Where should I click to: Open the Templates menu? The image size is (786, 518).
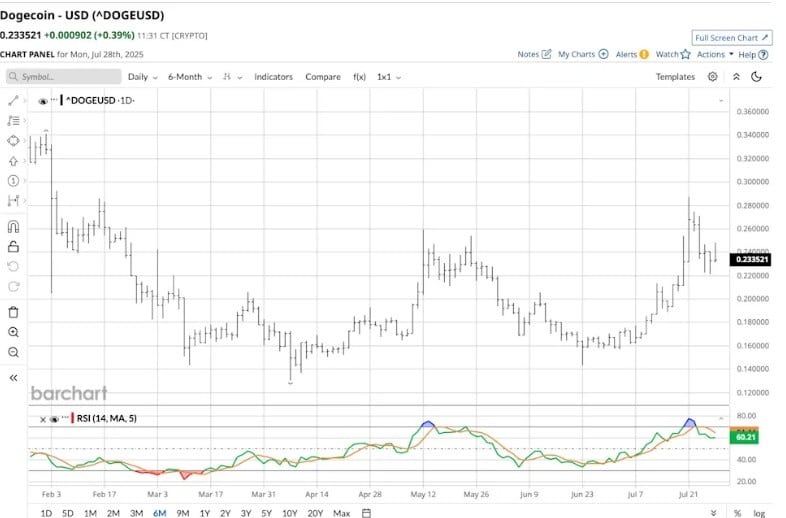(x=675, y=77)
